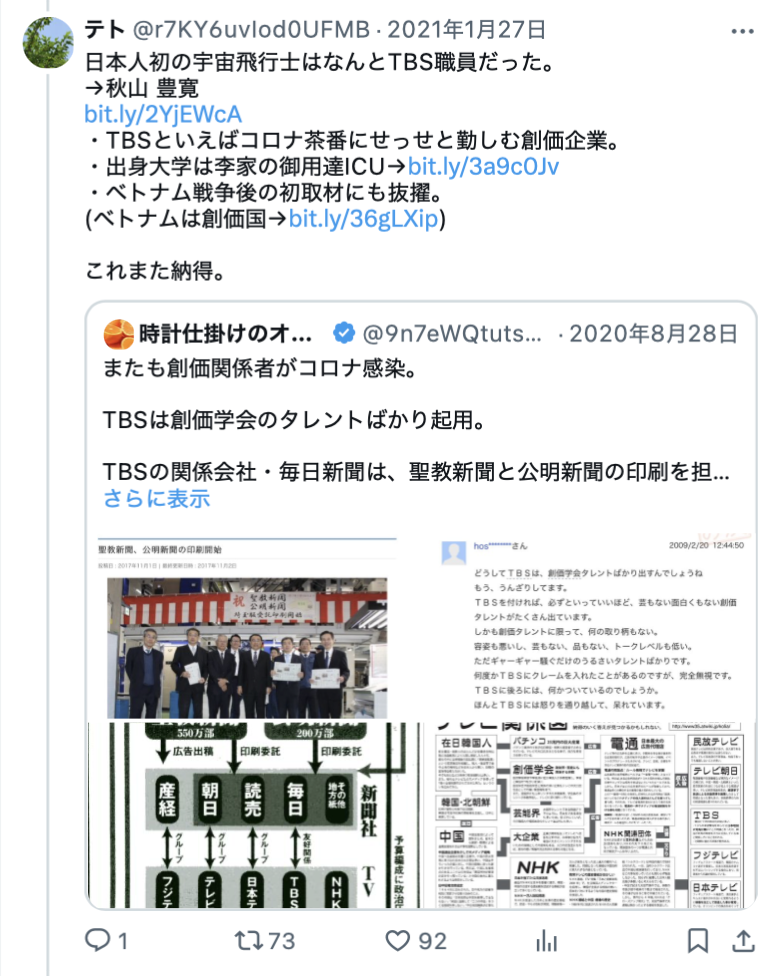Expand quoted post with さらに表示
This screenshot has height=976, width=780.
[157, 499]
